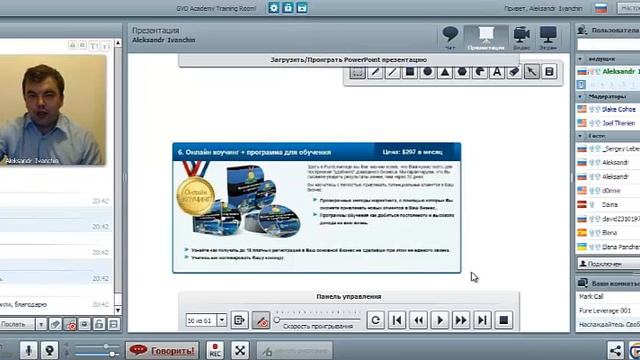Click the lock icon in top bar
This screenshot has width=640, height=360.
[288, 8]
